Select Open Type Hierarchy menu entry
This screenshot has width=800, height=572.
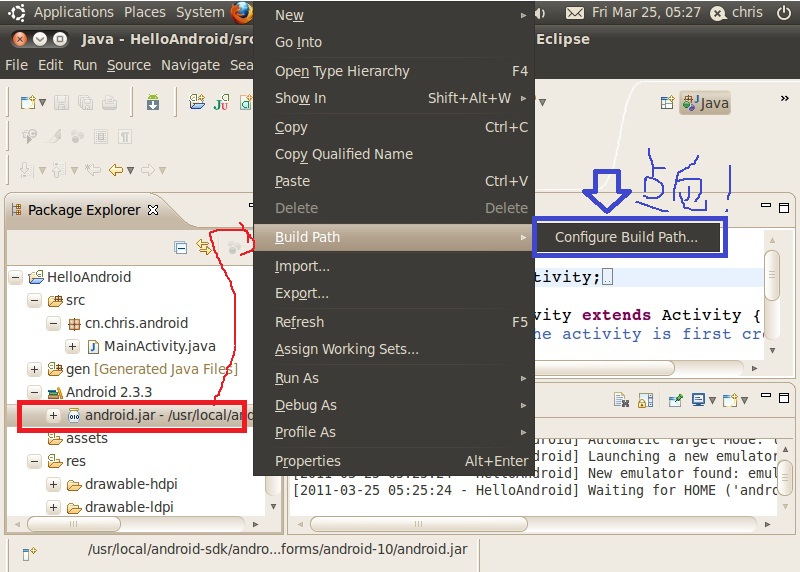[393, 71]
